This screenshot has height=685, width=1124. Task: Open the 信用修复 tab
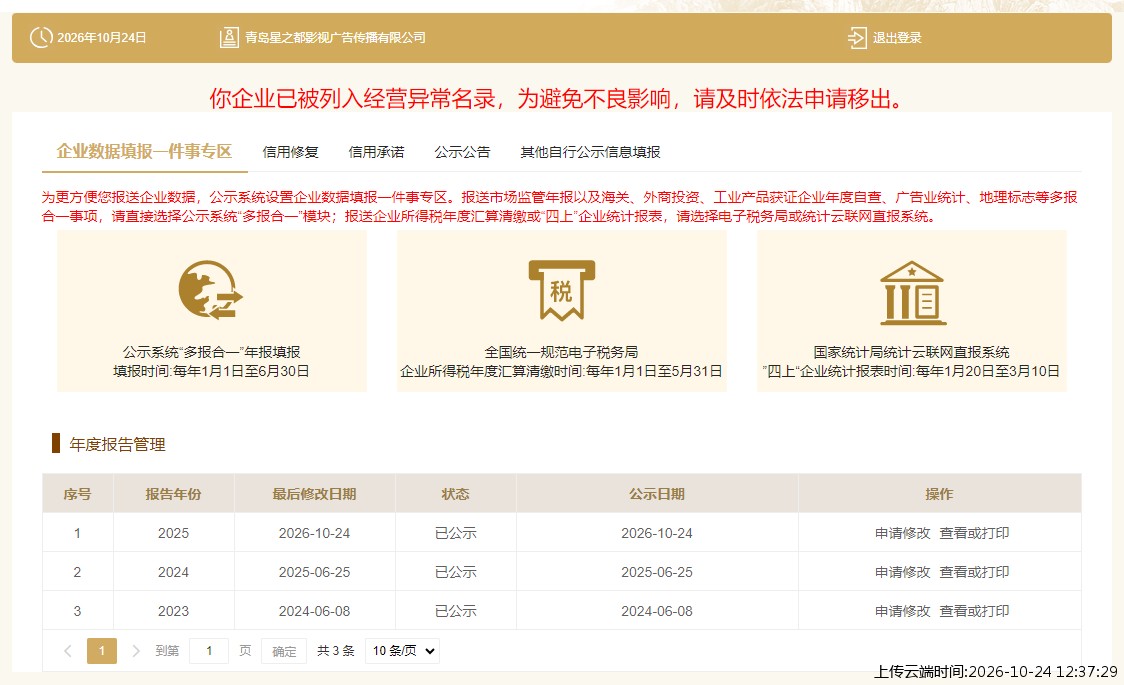coord(290,152)
